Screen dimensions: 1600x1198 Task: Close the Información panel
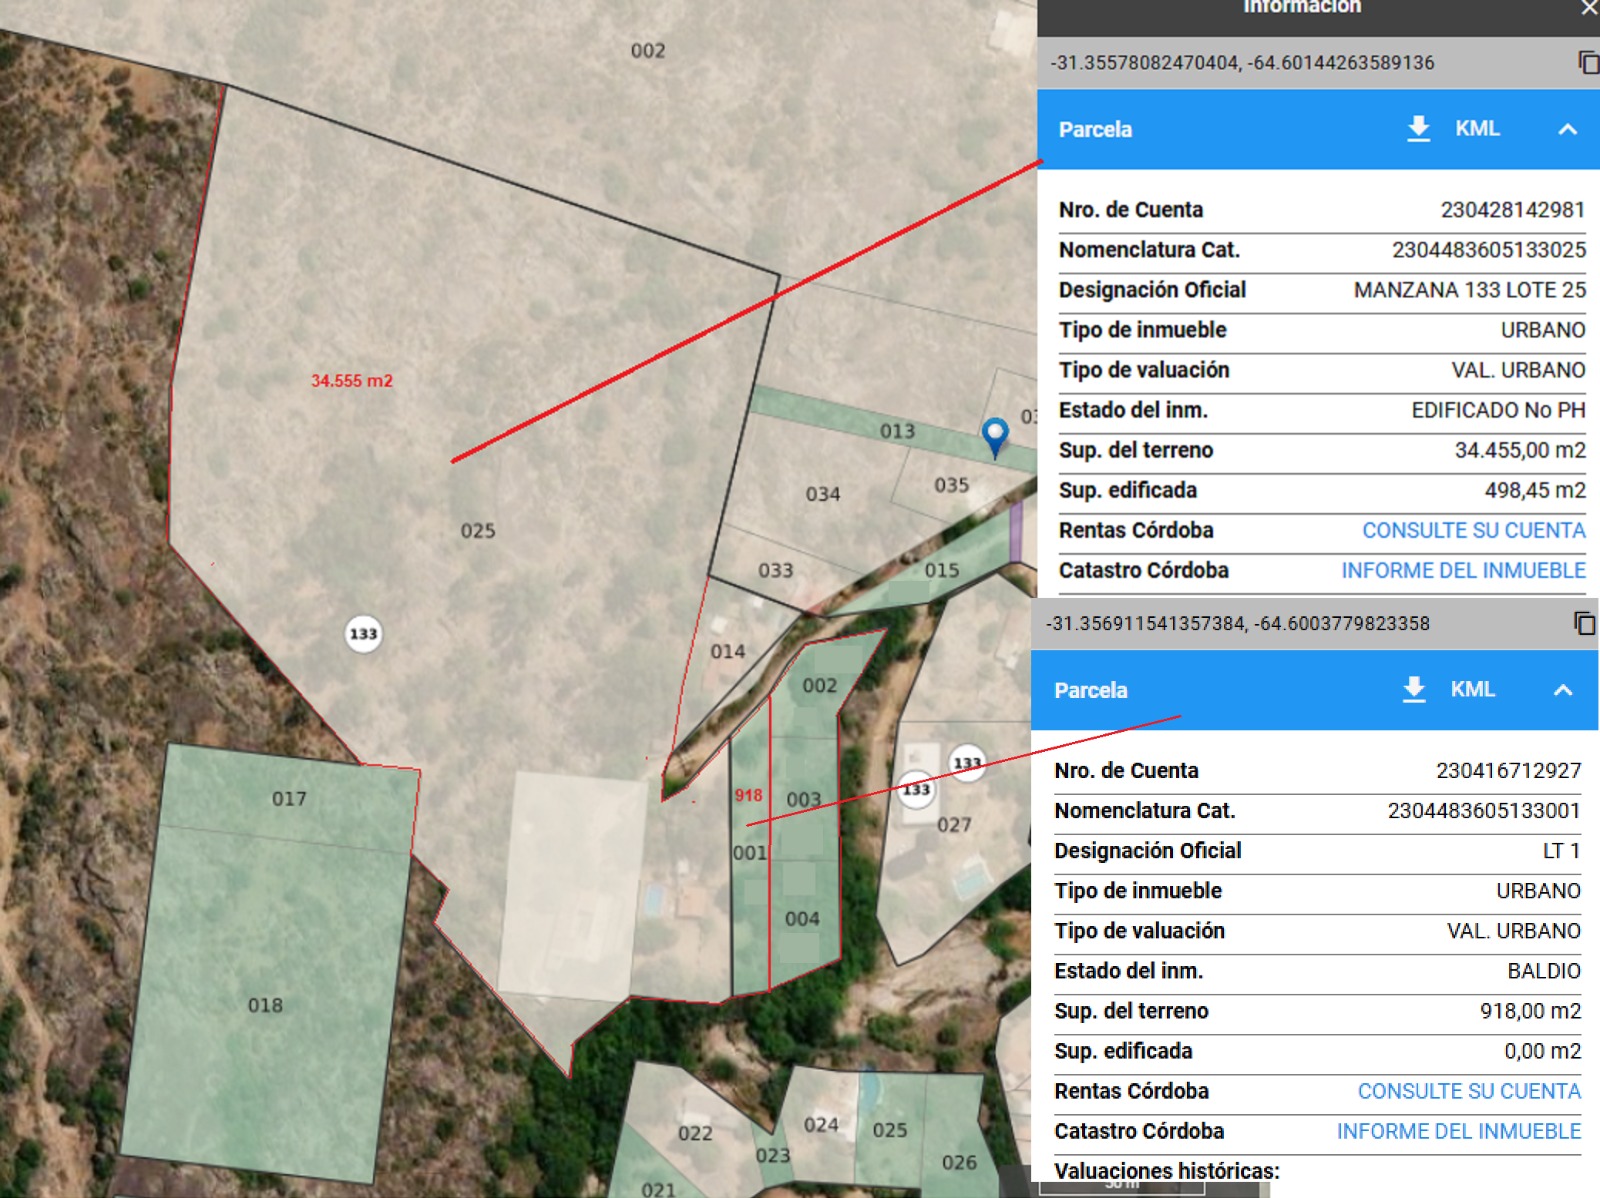coord(1589,8)
